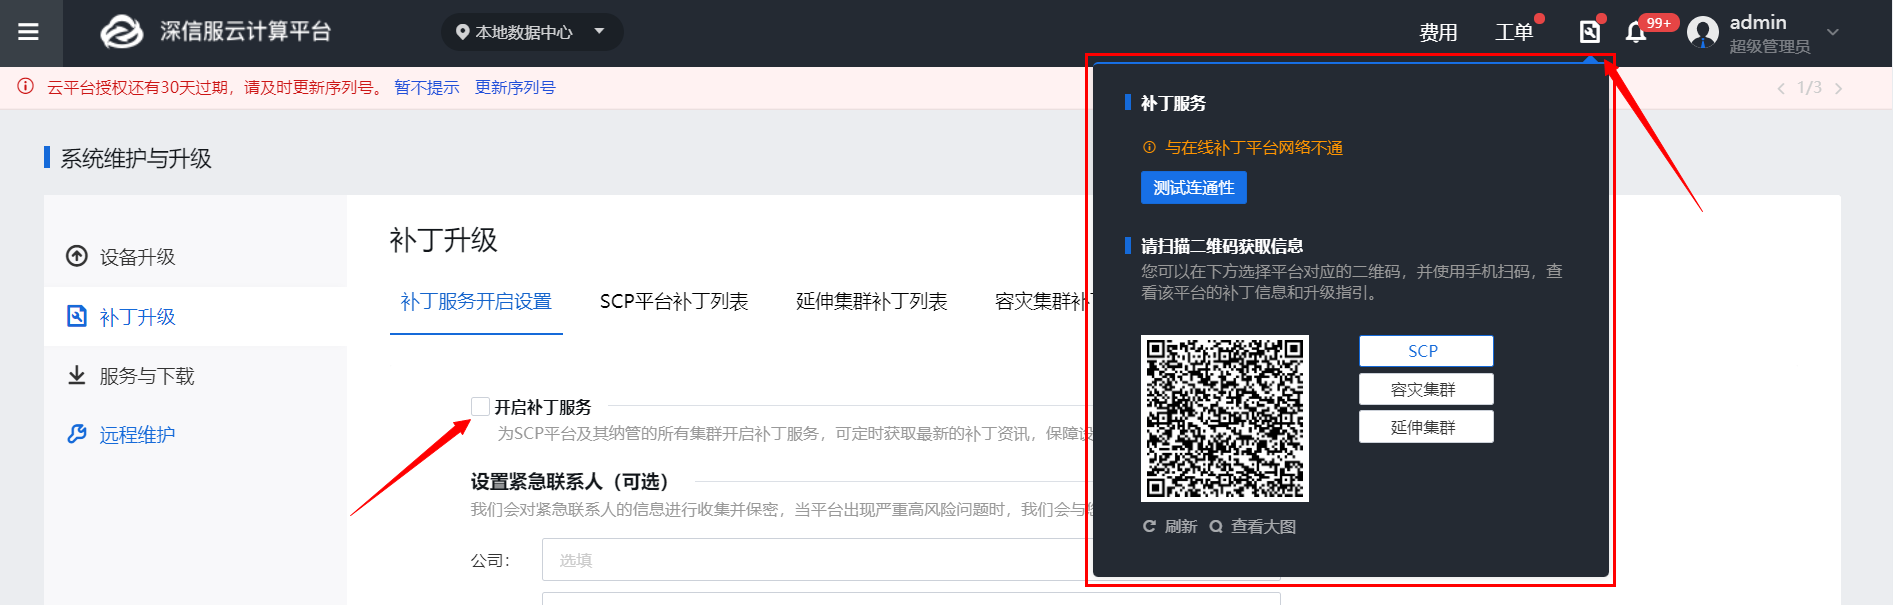This screenshot has width=1893, height=605.
Task: Click the 1/3 notice page counter
Action: pyautogui.click(x=1809, y=88)
